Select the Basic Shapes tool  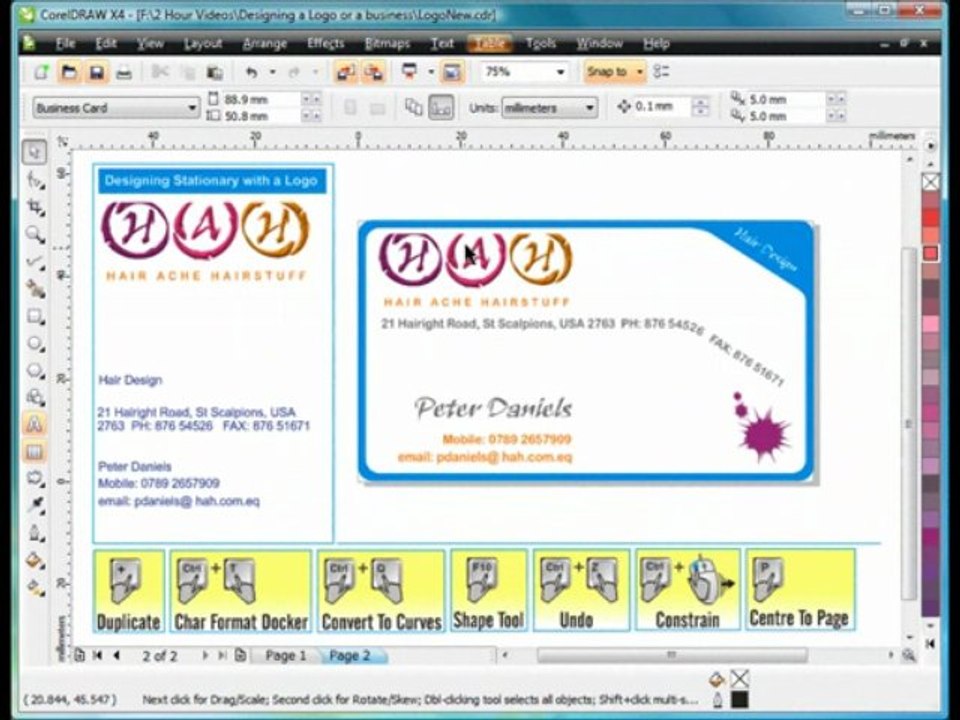(35, 397)
